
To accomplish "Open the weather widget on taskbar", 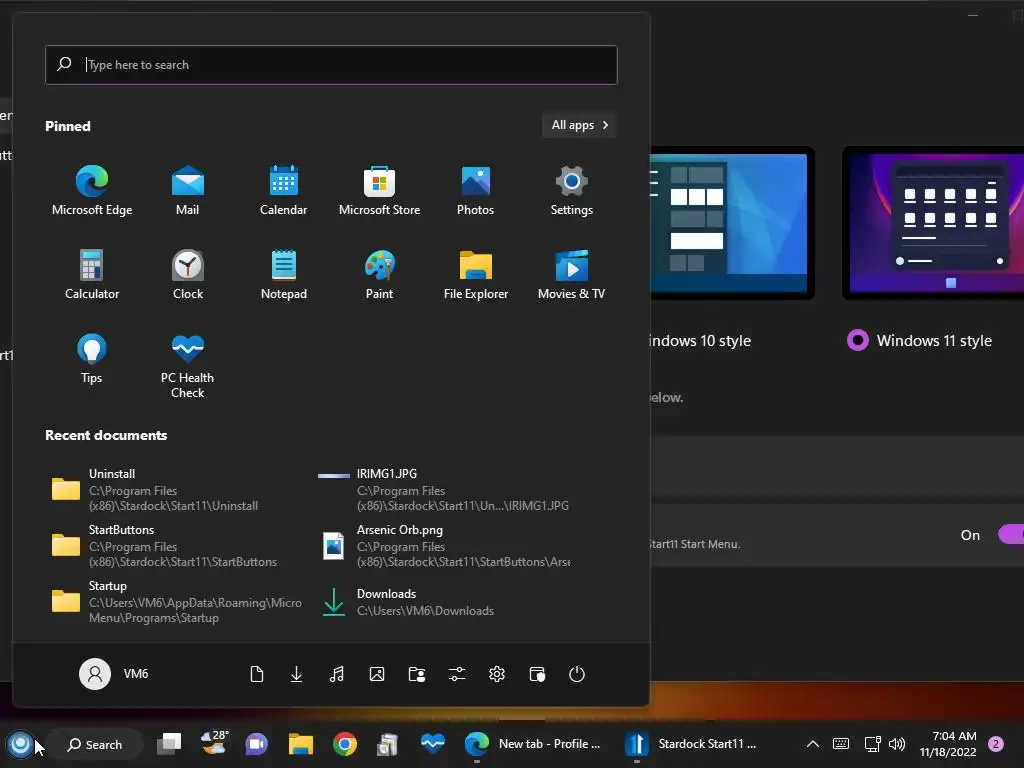I will pyautogui.click(x=214, y=744).
